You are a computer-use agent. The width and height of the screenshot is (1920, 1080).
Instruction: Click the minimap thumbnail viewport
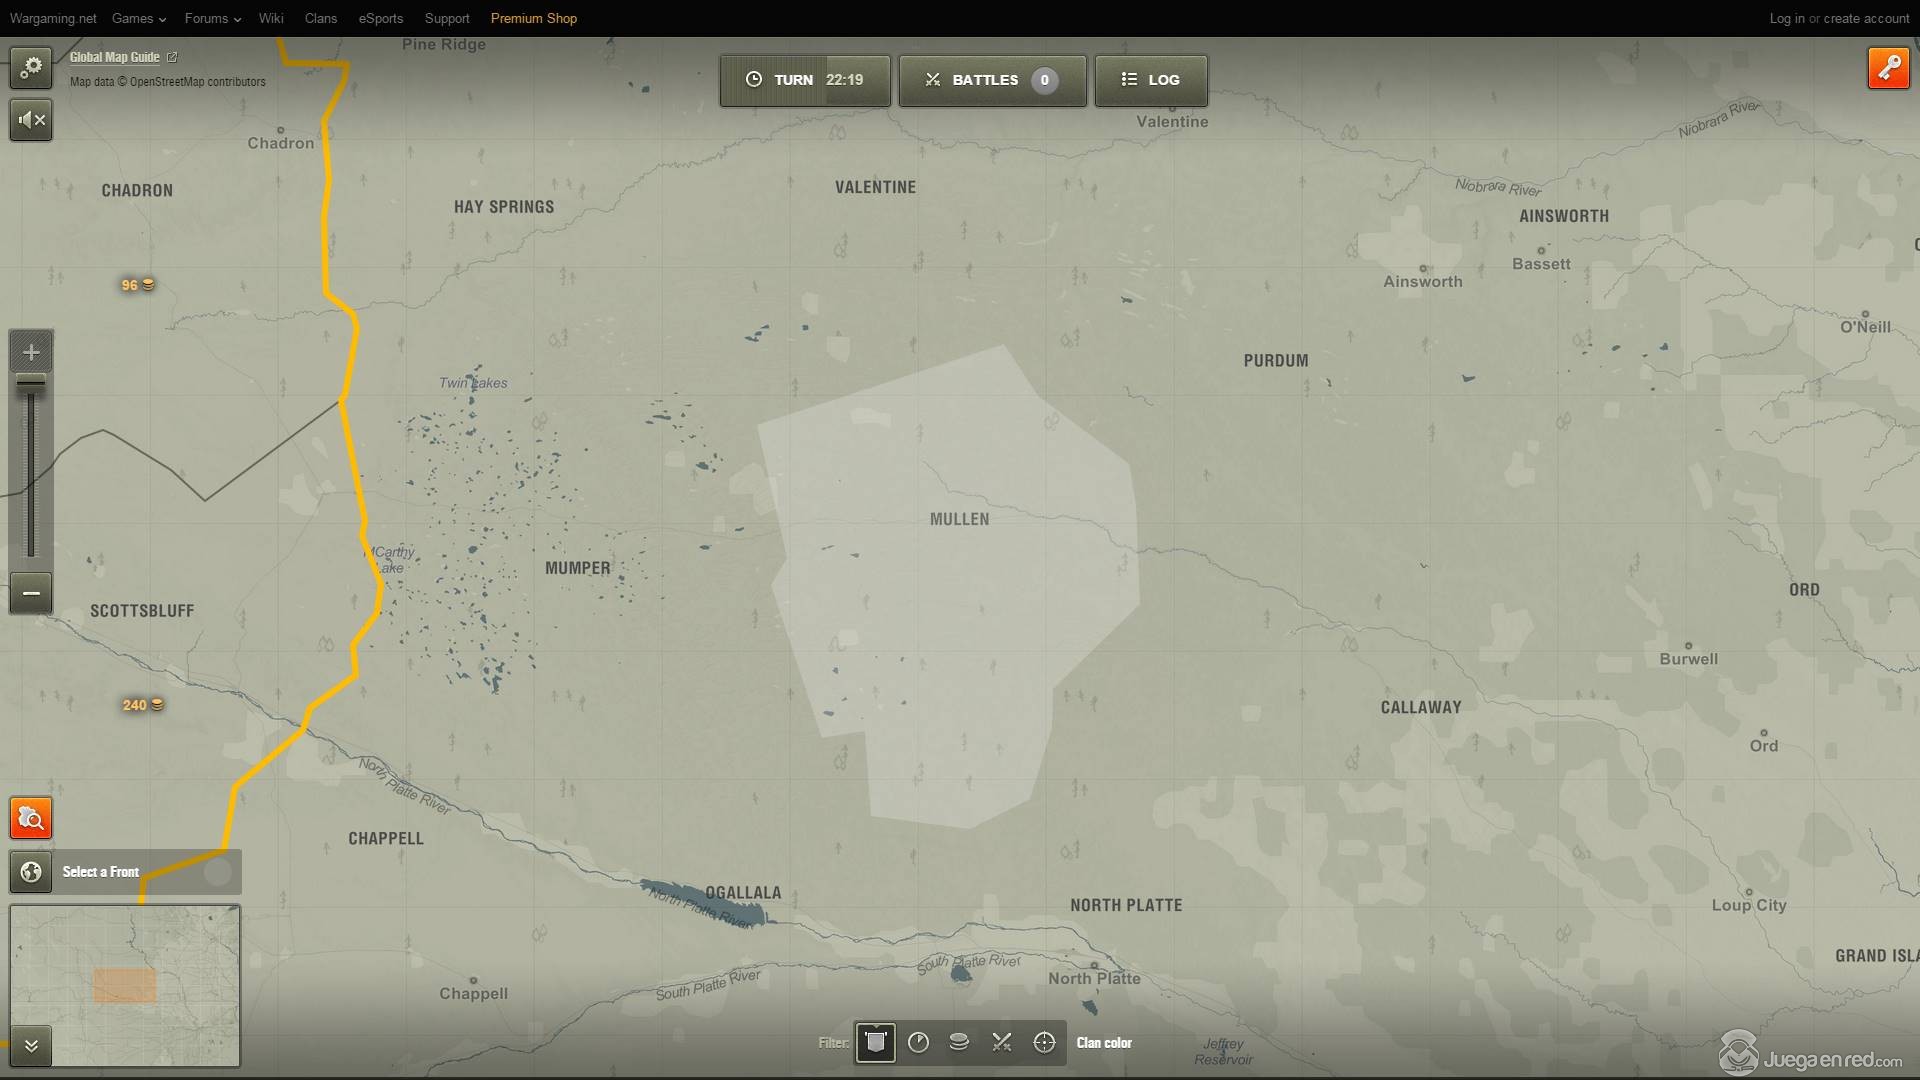click(x=125, y=985)
